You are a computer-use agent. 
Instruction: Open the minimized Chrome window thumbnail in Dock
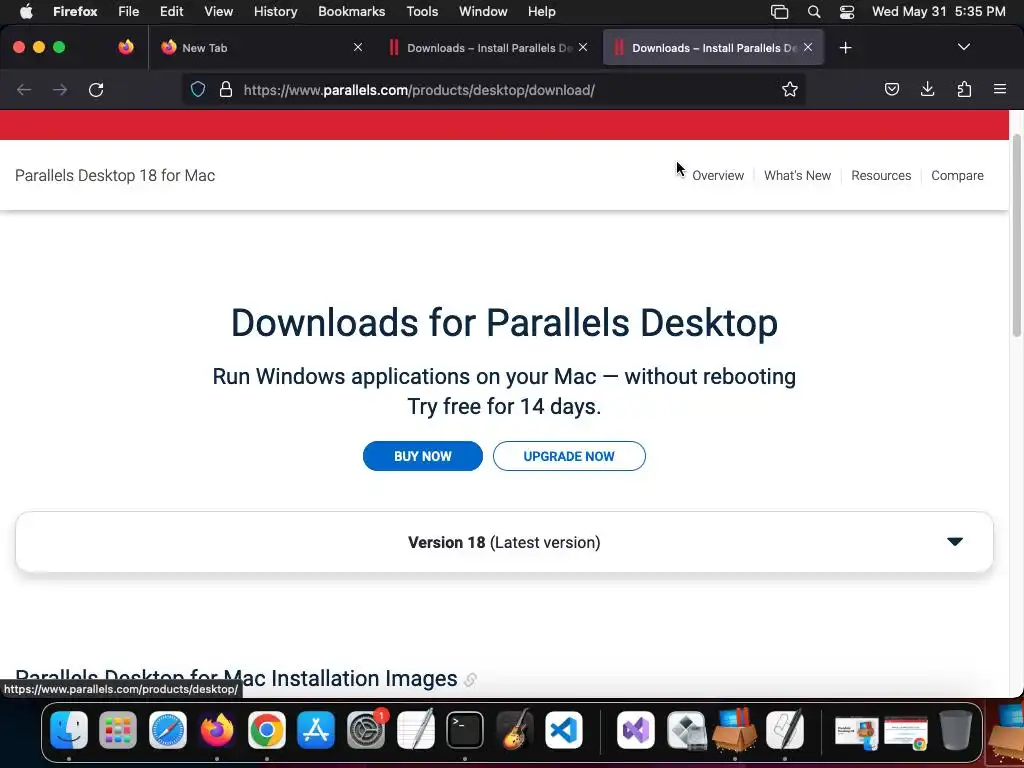pyautogui.click(x=906, y=732)
